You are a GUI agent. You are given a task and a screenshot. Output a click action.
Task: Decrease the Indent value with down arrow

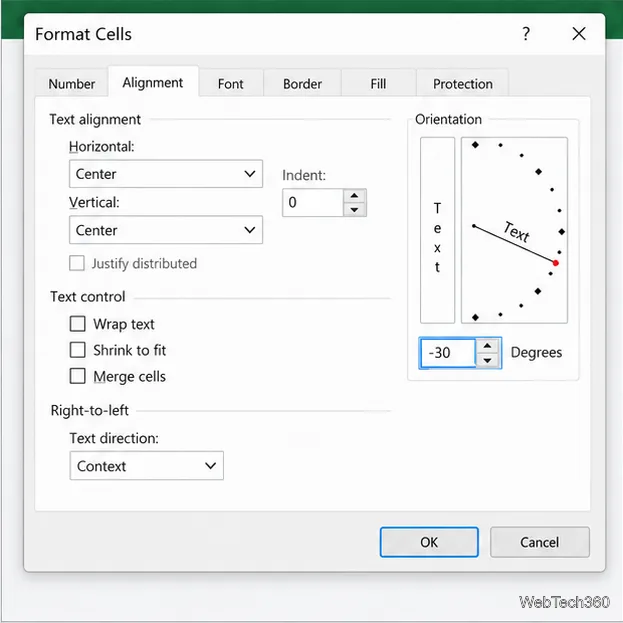coord(354,209)
